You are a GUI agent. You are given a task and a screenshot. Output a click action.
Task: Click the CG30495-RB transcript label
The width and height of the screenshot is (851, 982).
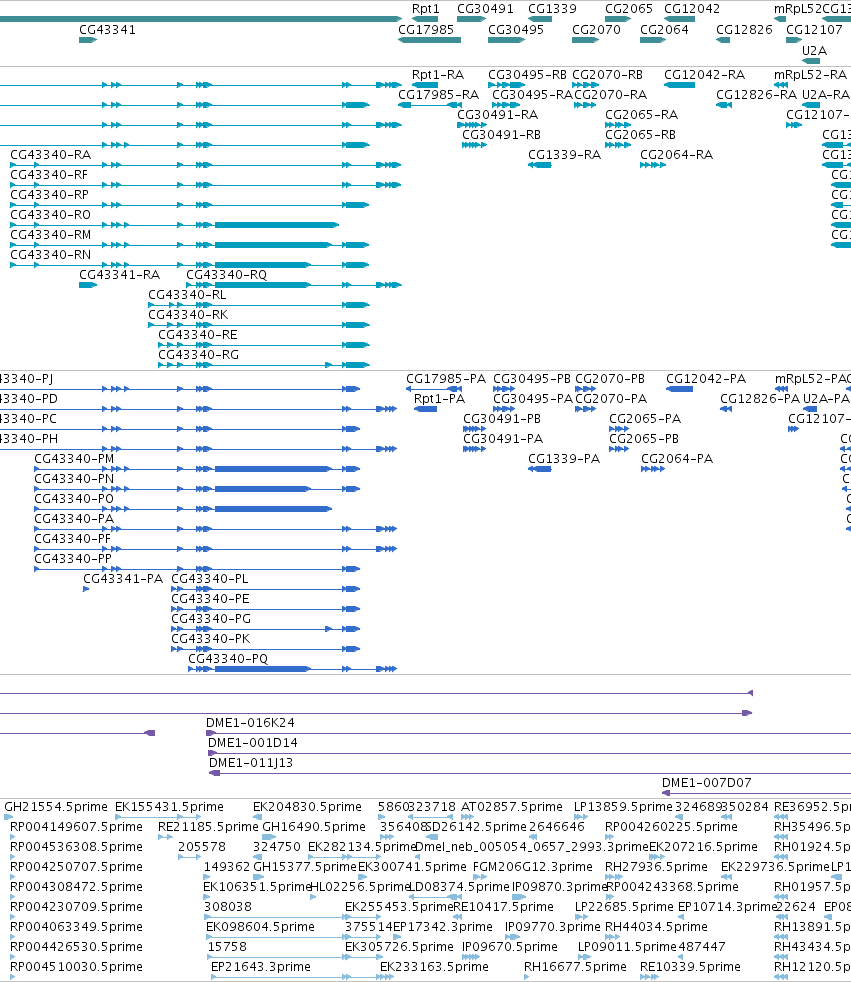coord(527,75)
